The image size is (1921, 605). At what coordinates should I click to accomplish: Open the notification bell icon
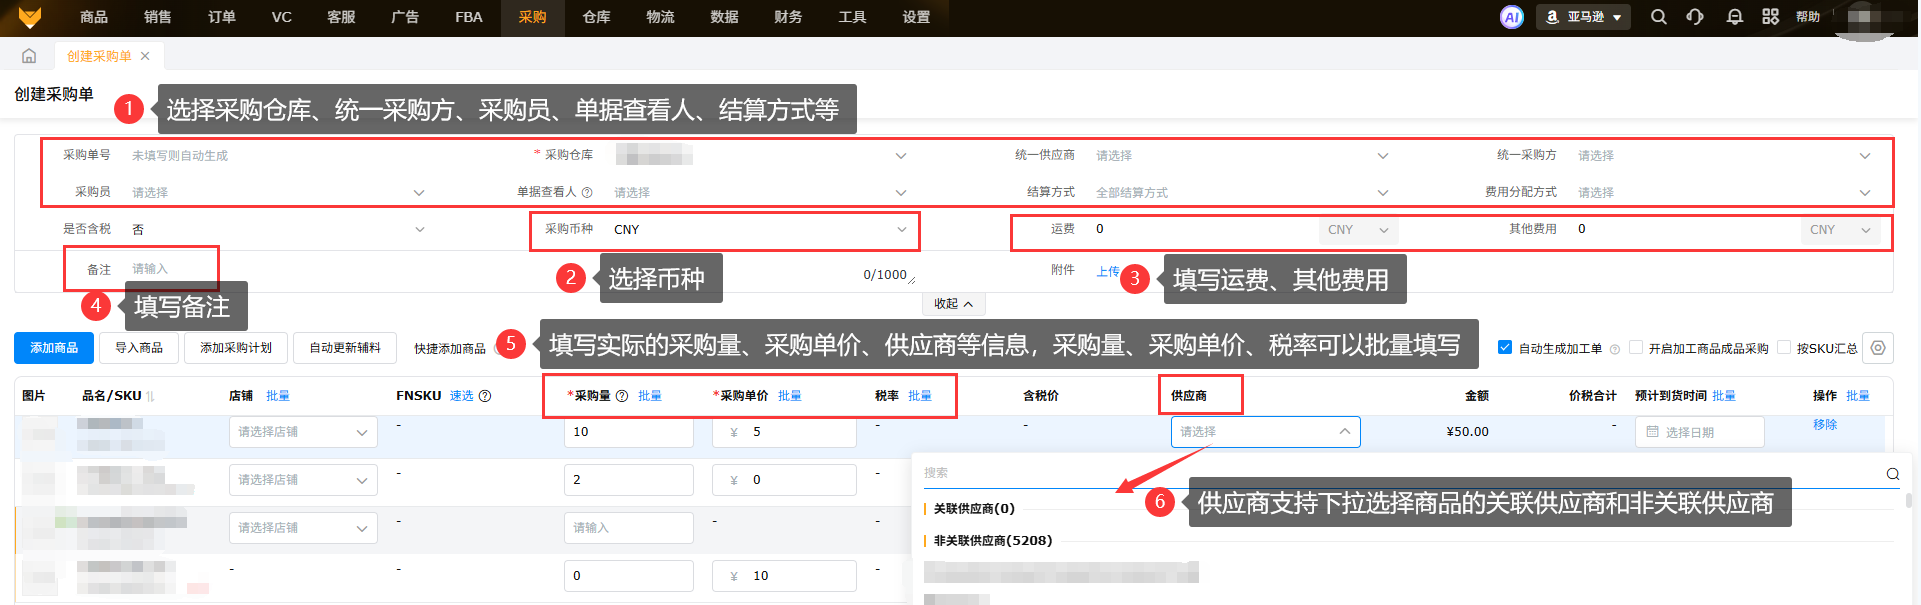[x=1735, y=17]
